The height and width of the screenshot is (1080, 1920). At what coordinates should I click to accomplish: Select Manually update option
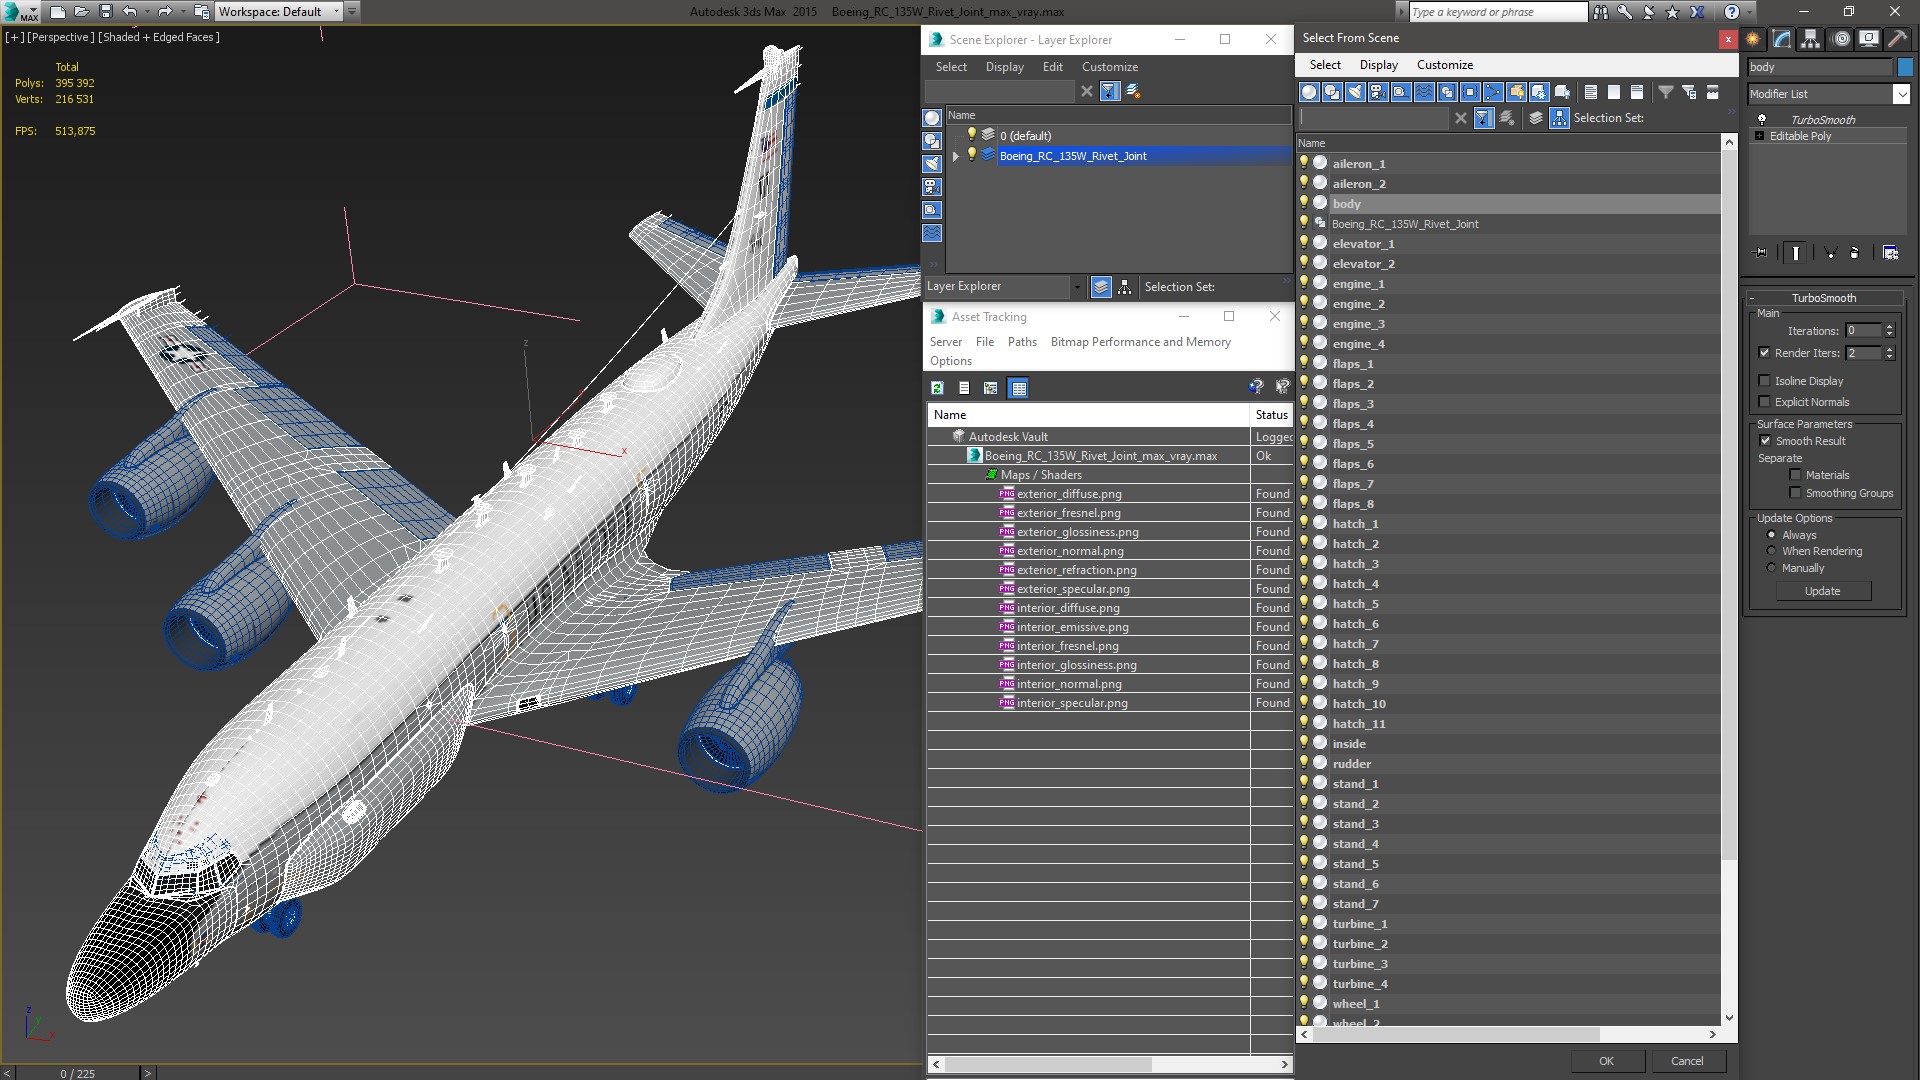point(1771,568)
